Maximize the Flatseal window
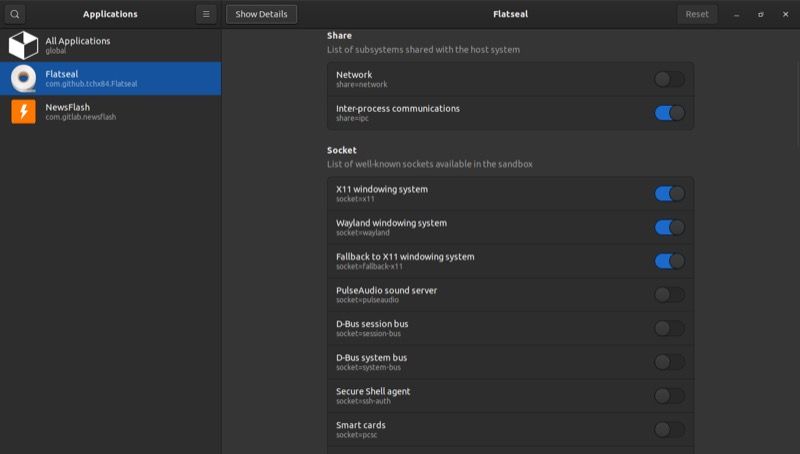 coord(761,14)
